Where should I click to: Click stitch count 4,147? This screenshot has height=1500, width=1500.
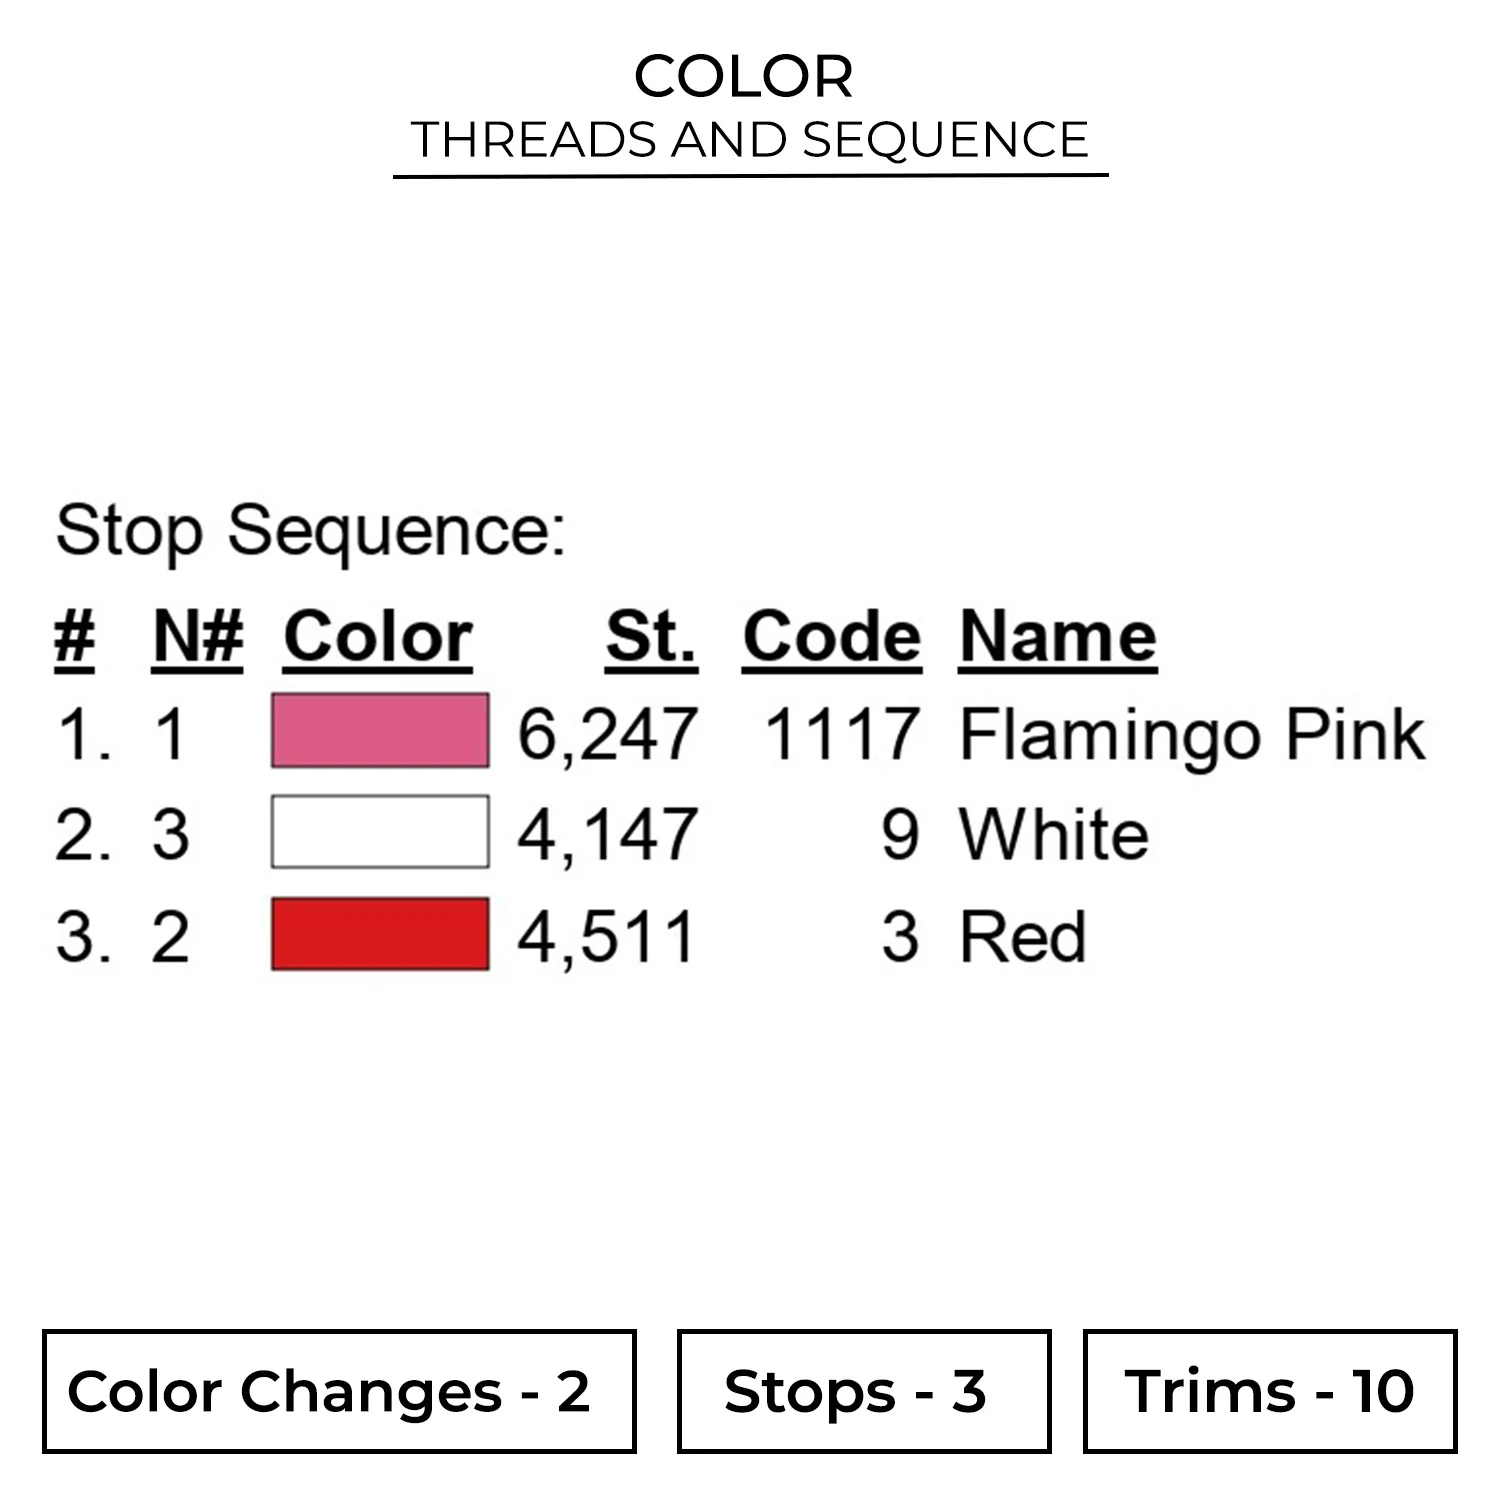click(607, 835)
